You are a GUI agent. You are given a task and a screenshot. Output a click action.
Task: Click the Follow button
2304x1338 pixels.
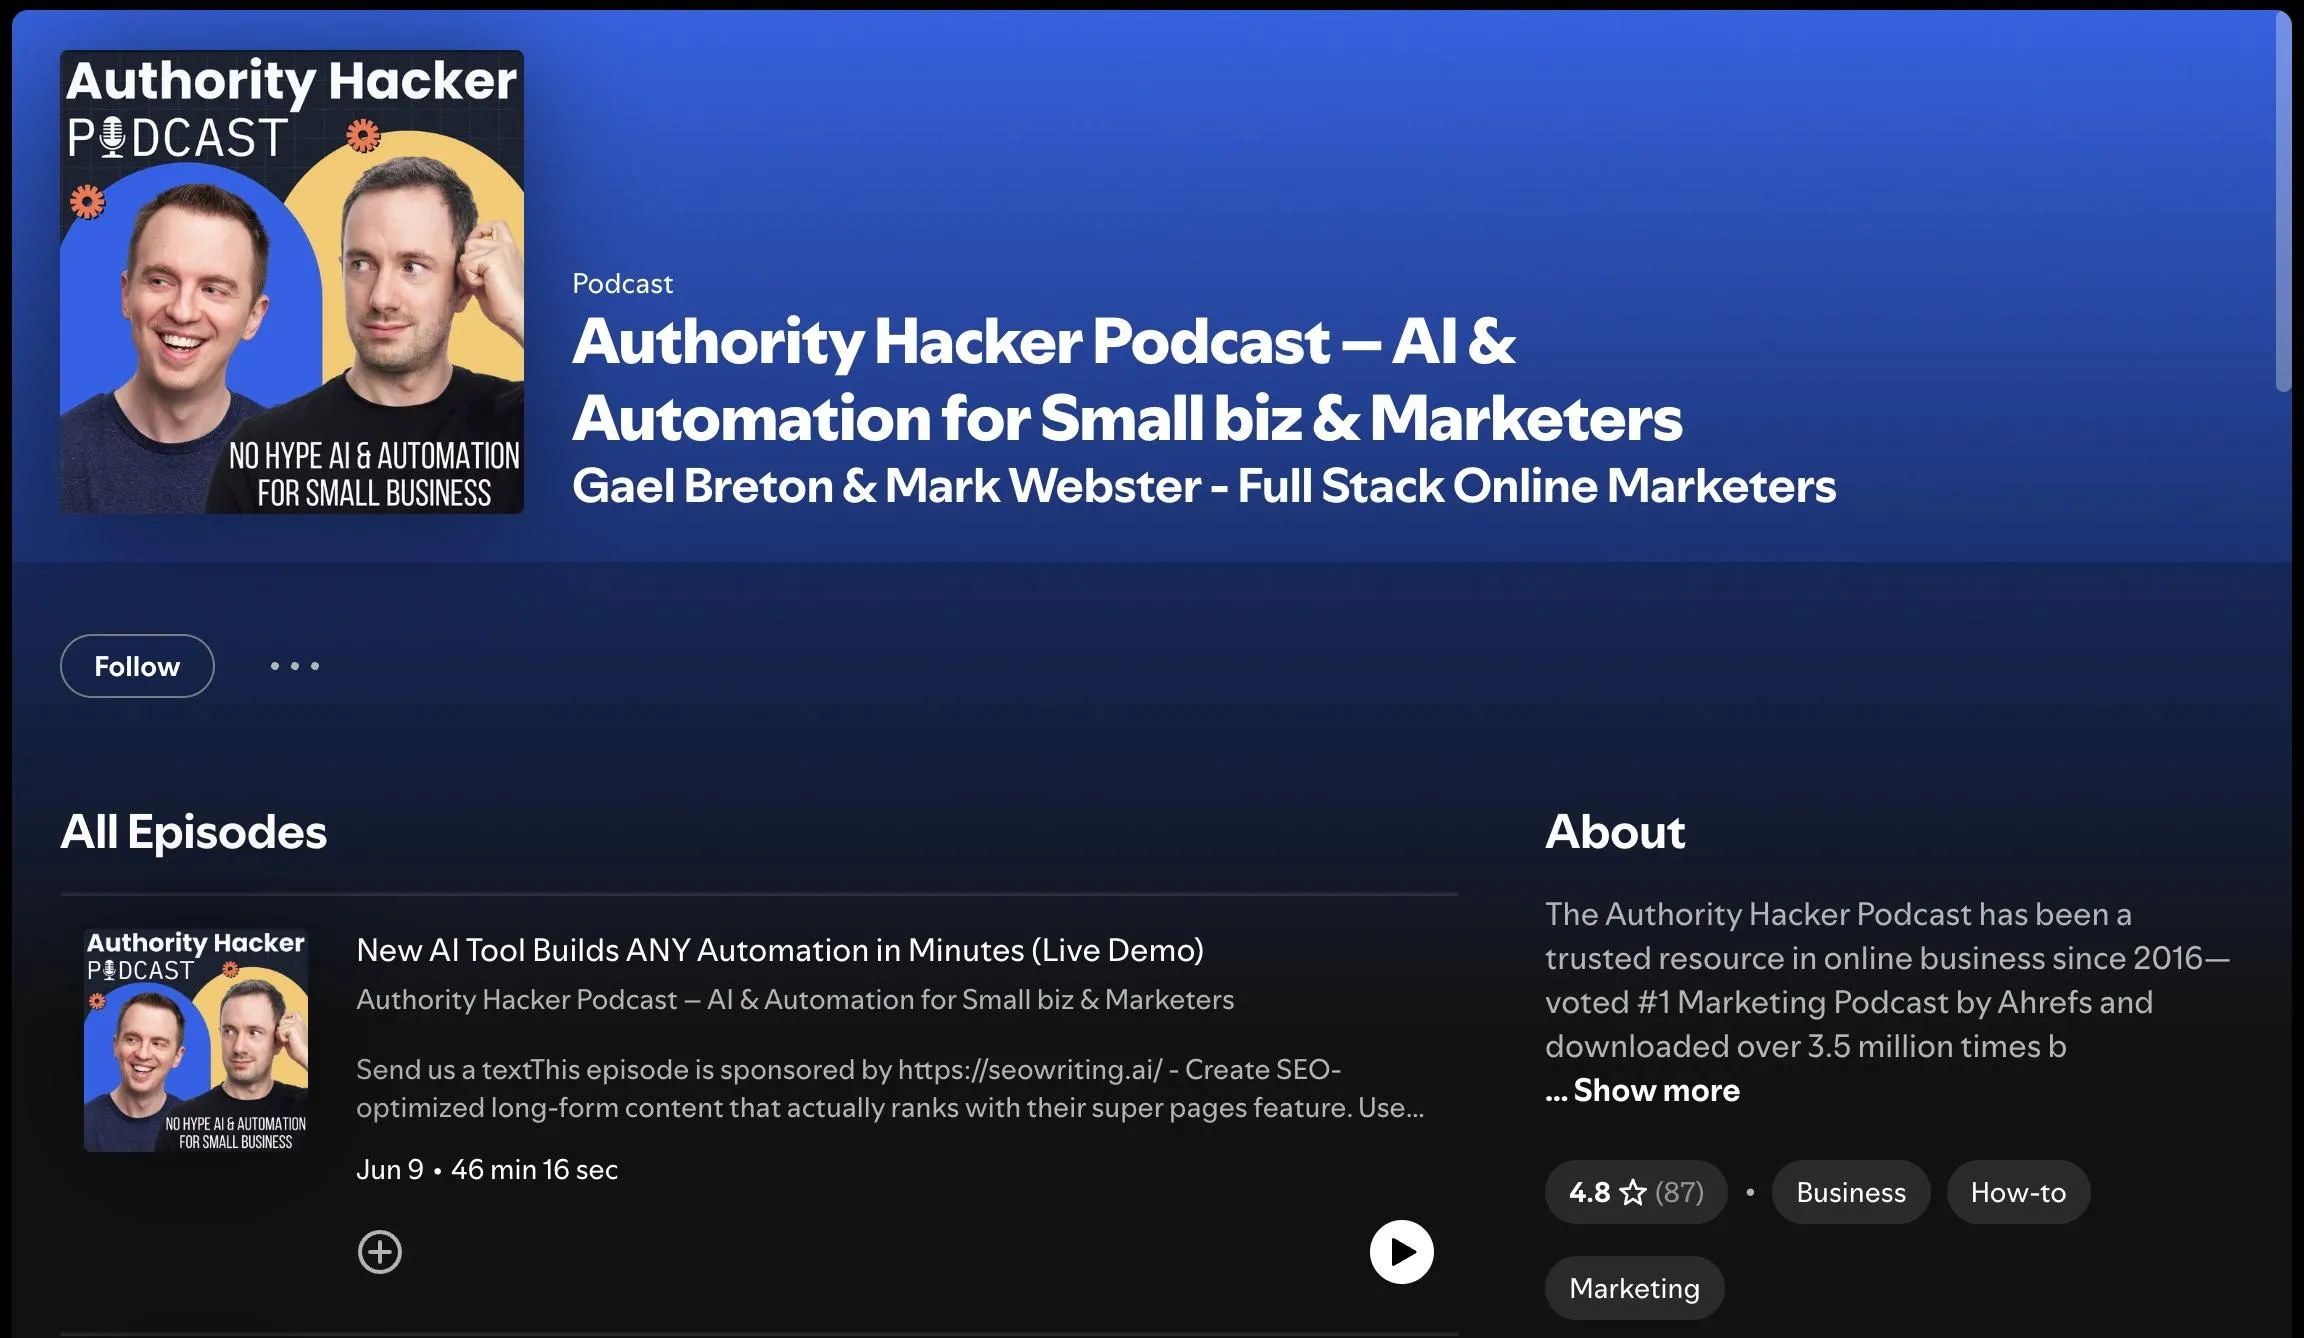[x=137, y=666]
